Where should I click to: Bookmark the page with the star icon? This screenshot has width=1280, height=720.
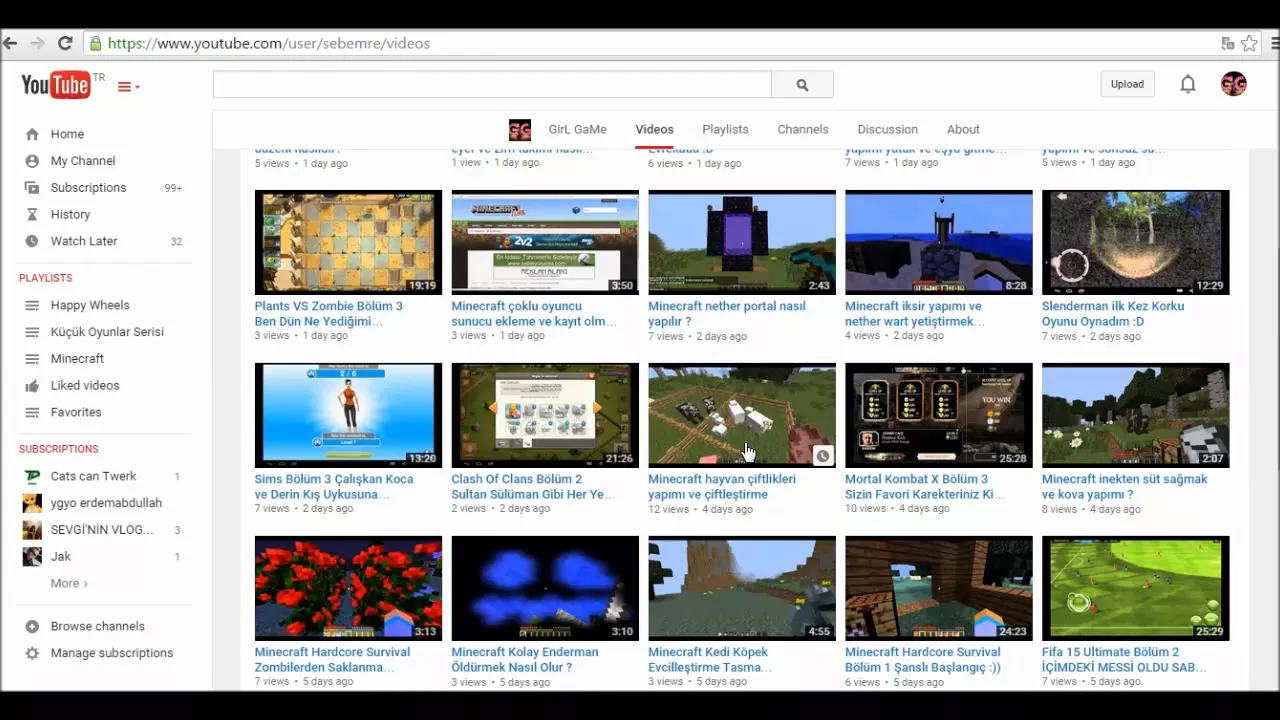(1249, 43)
